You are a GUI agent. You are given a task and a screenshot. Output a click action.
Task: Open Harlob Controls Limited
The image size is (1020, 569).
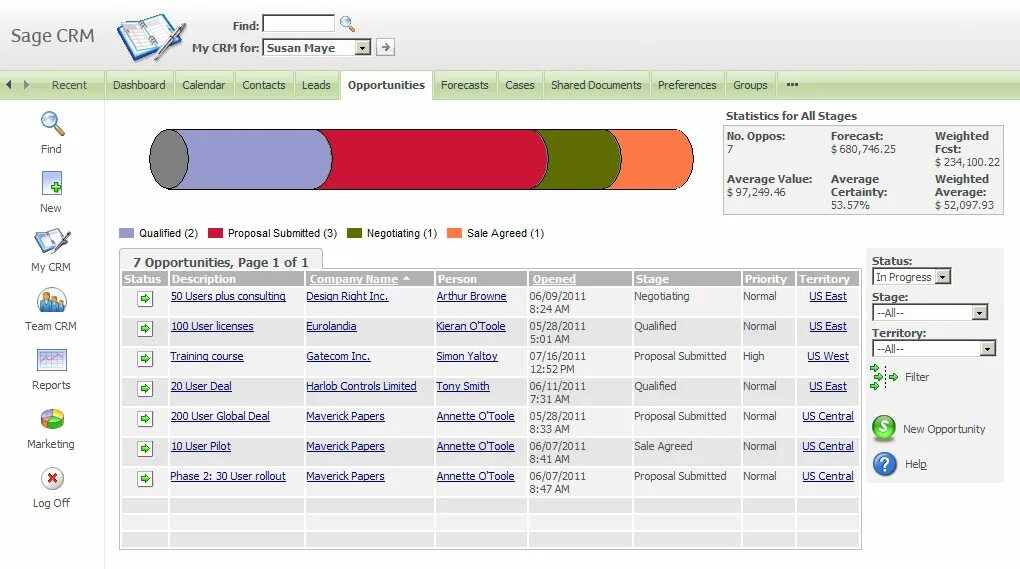(x=361, y=386)
